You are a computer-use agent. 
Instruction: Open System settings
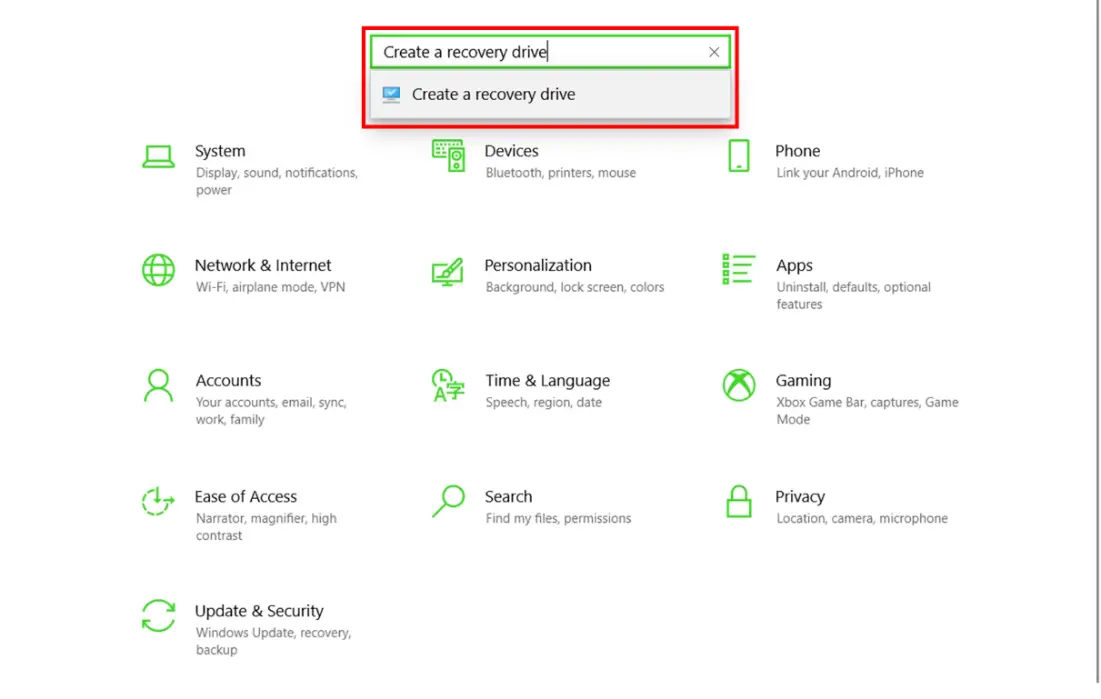219,151
